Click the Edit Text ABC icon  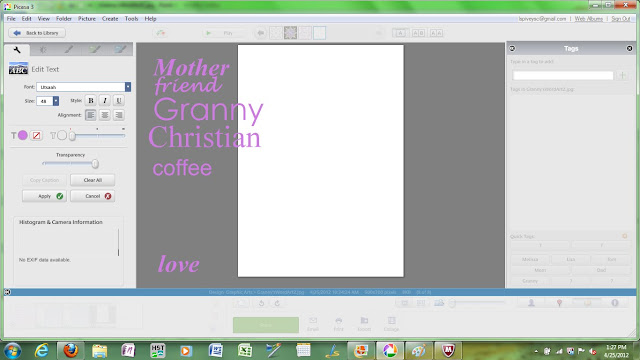coord(18,69)
